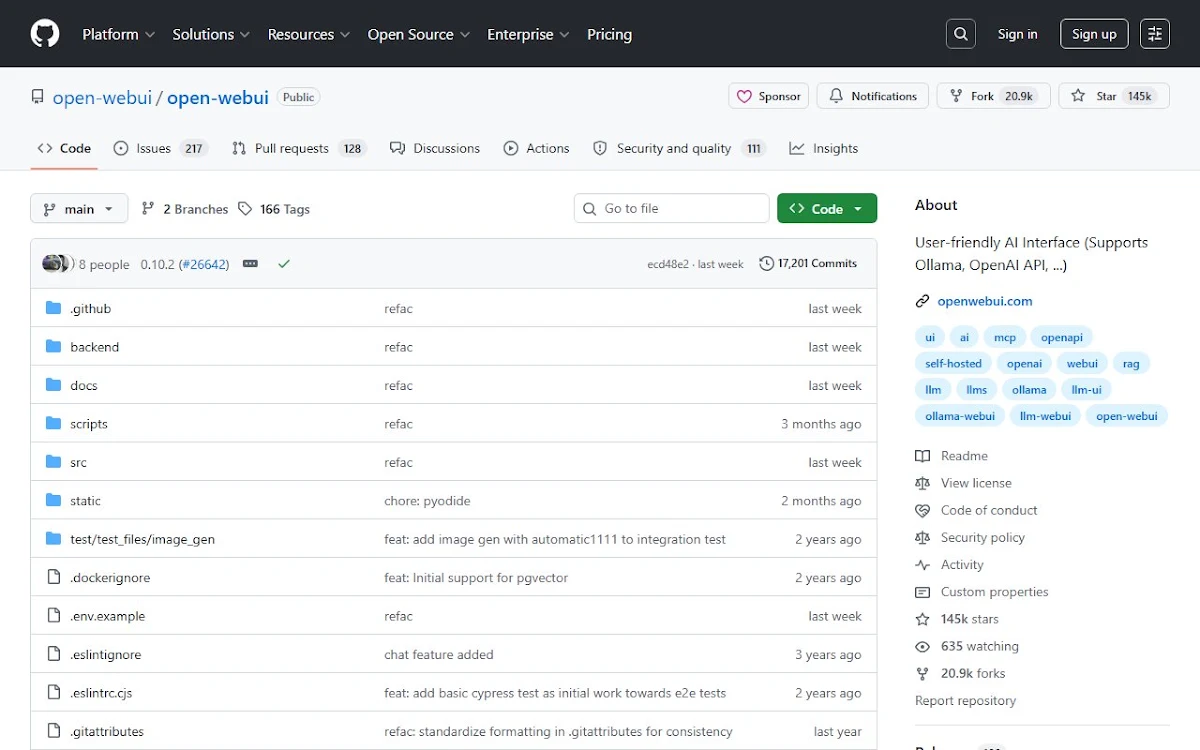Expand the Resources menu

(x=309, y=34)
